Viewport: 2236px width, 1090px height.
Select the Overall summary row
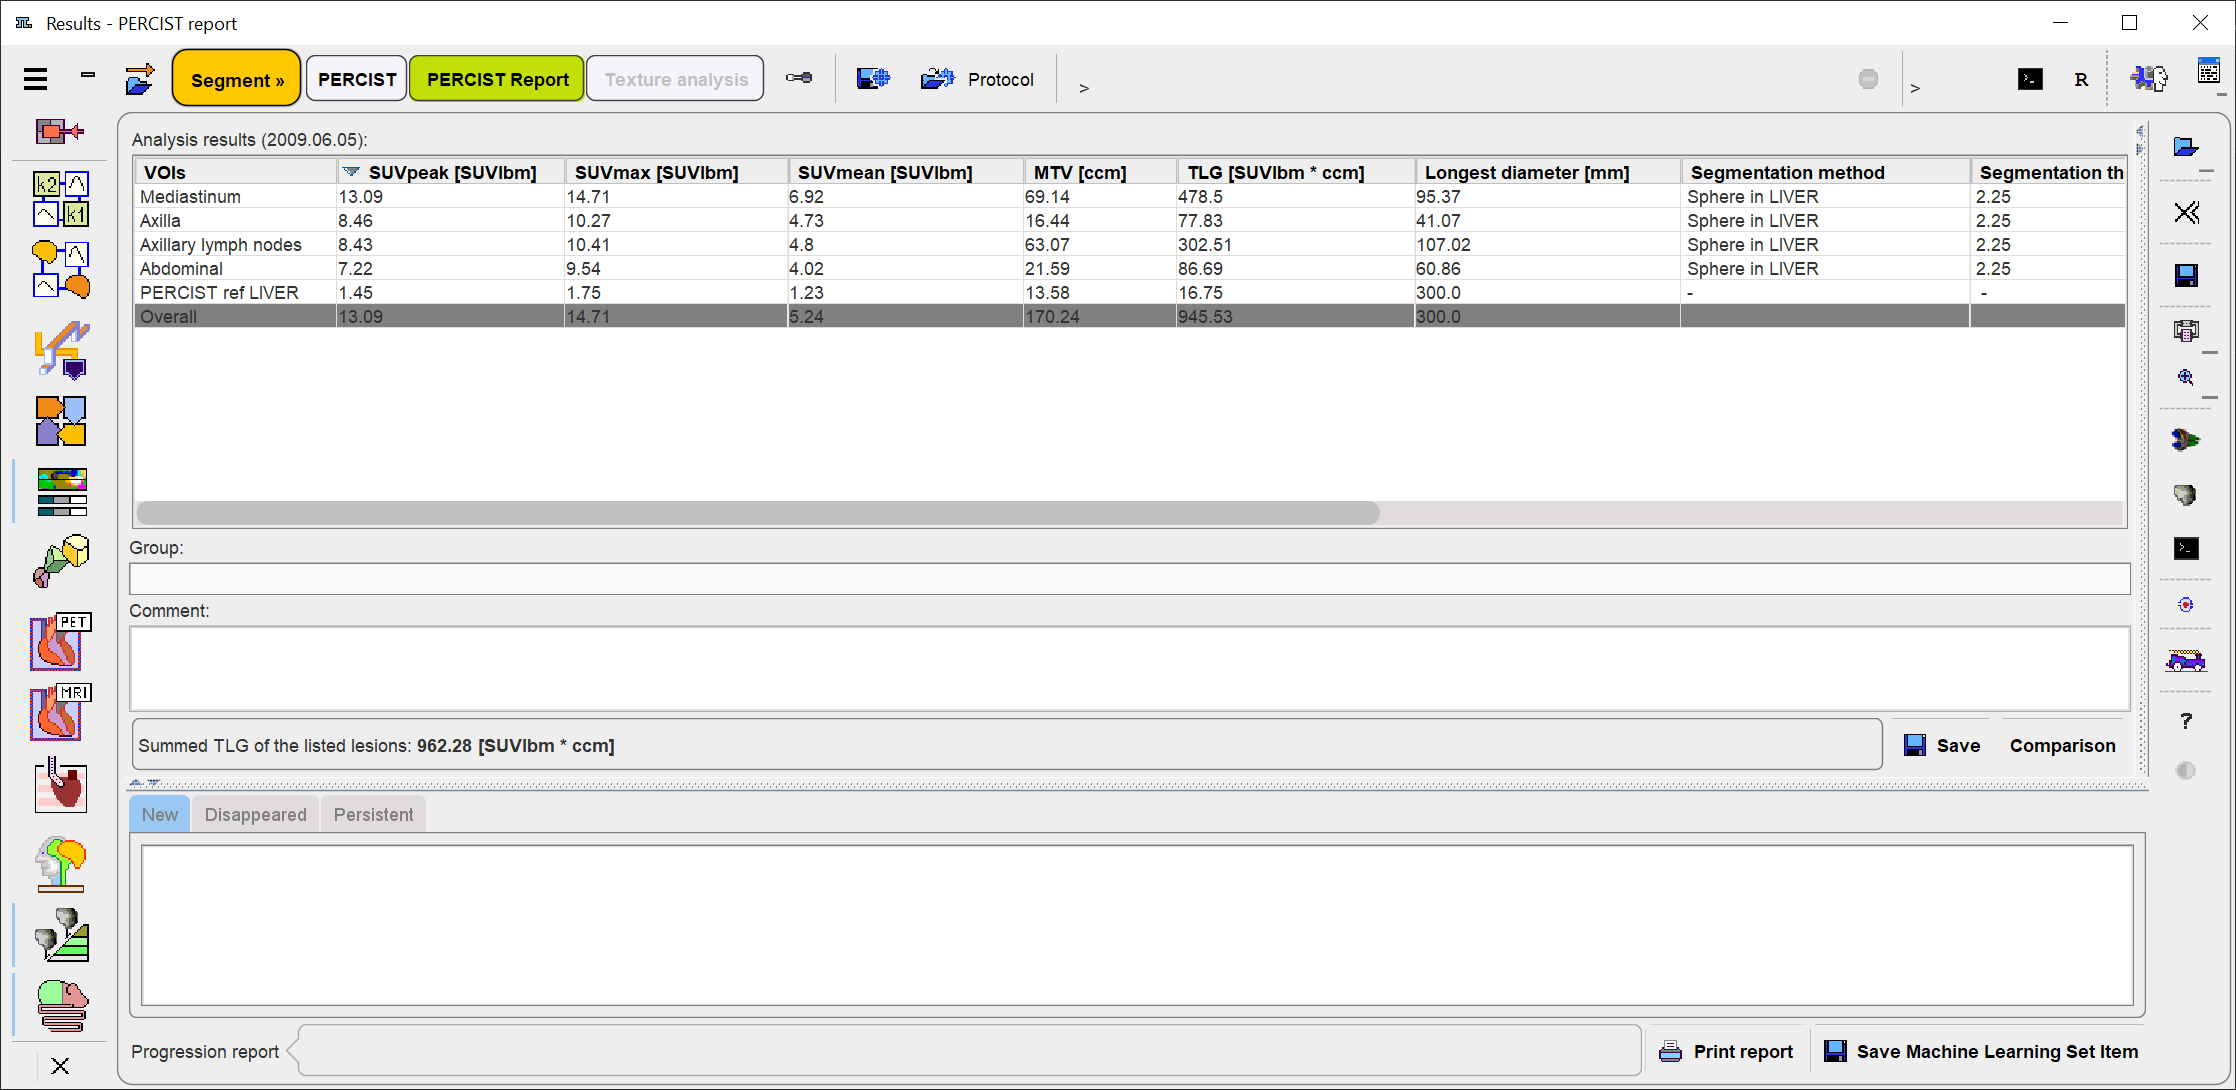1130,317
